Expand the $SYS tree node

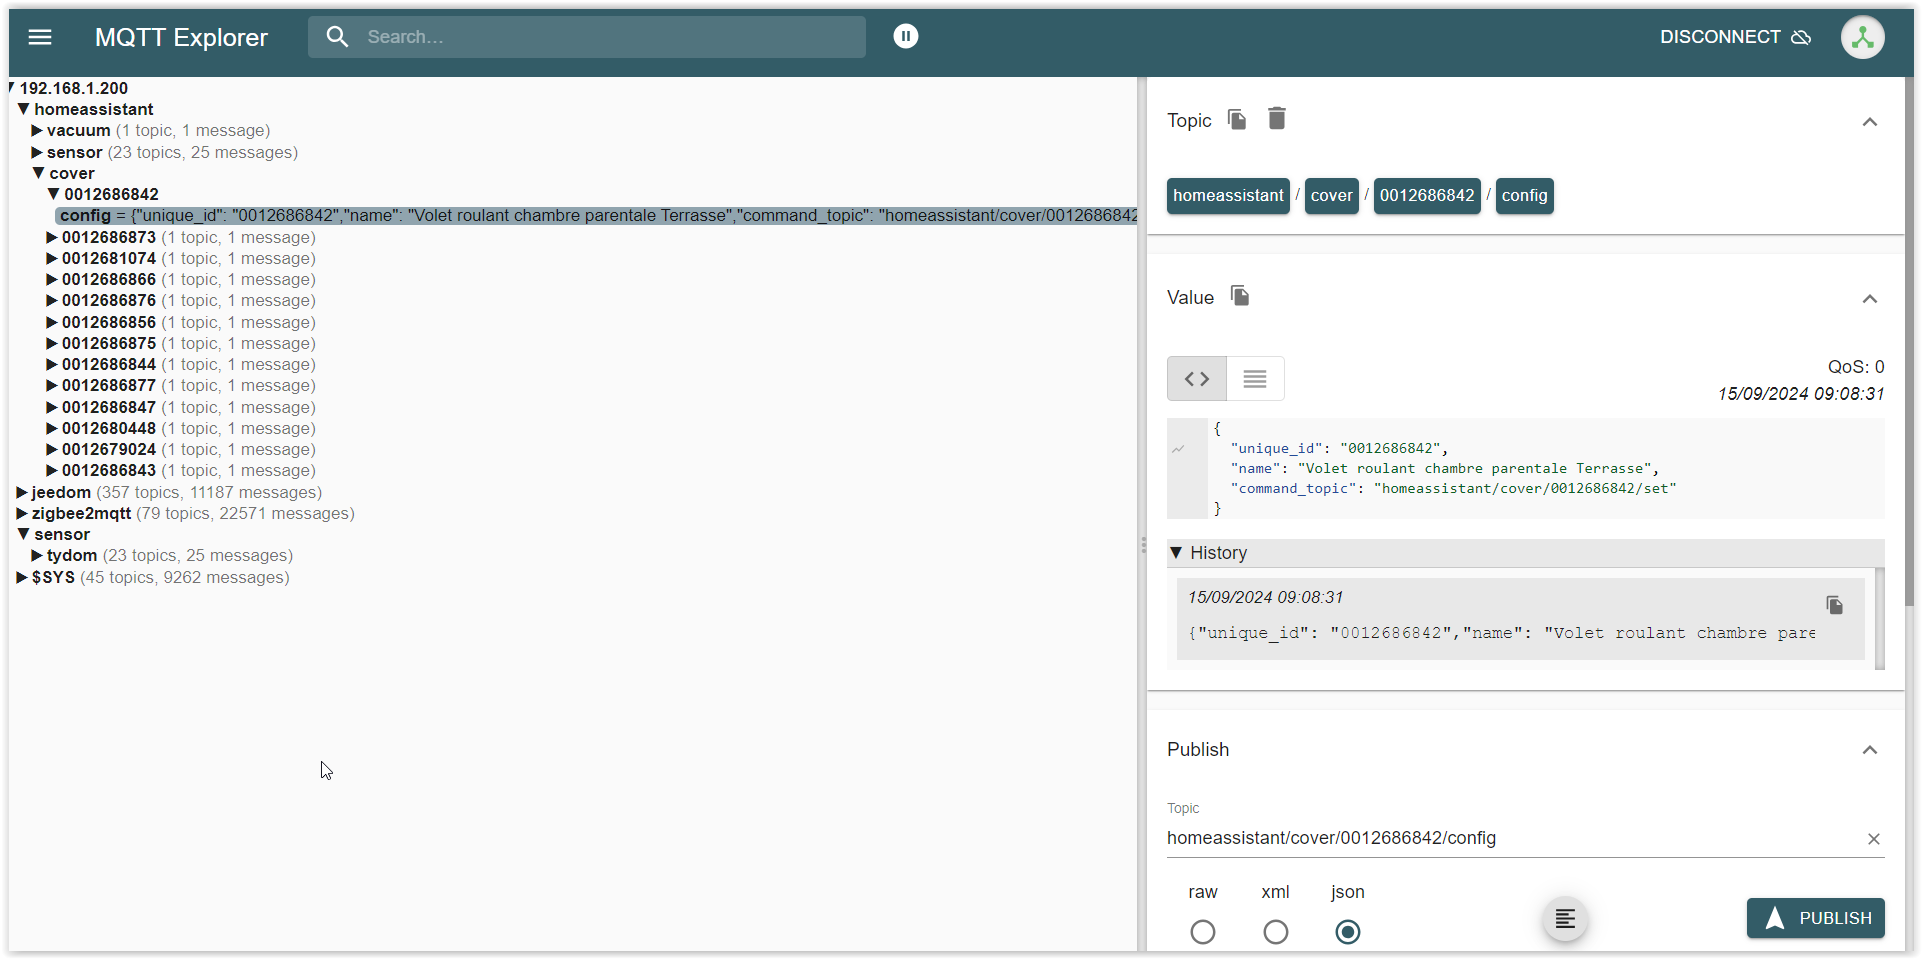click(x=22, y=577)
